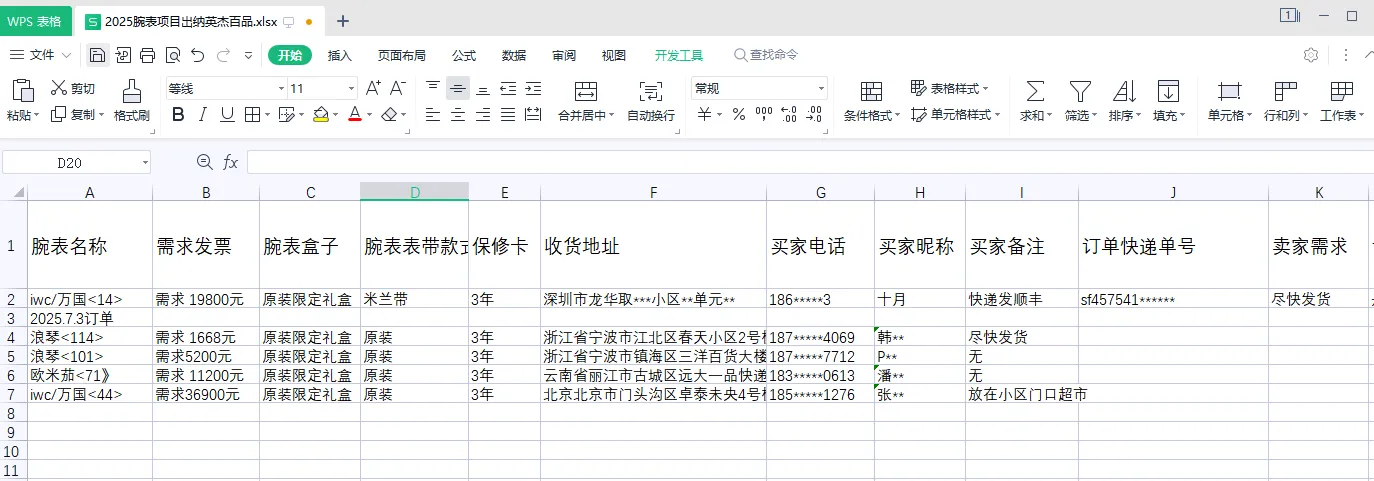This screenshot has height=481, width=1374.
Task: Click the Undo arrow
Action: 197,55
